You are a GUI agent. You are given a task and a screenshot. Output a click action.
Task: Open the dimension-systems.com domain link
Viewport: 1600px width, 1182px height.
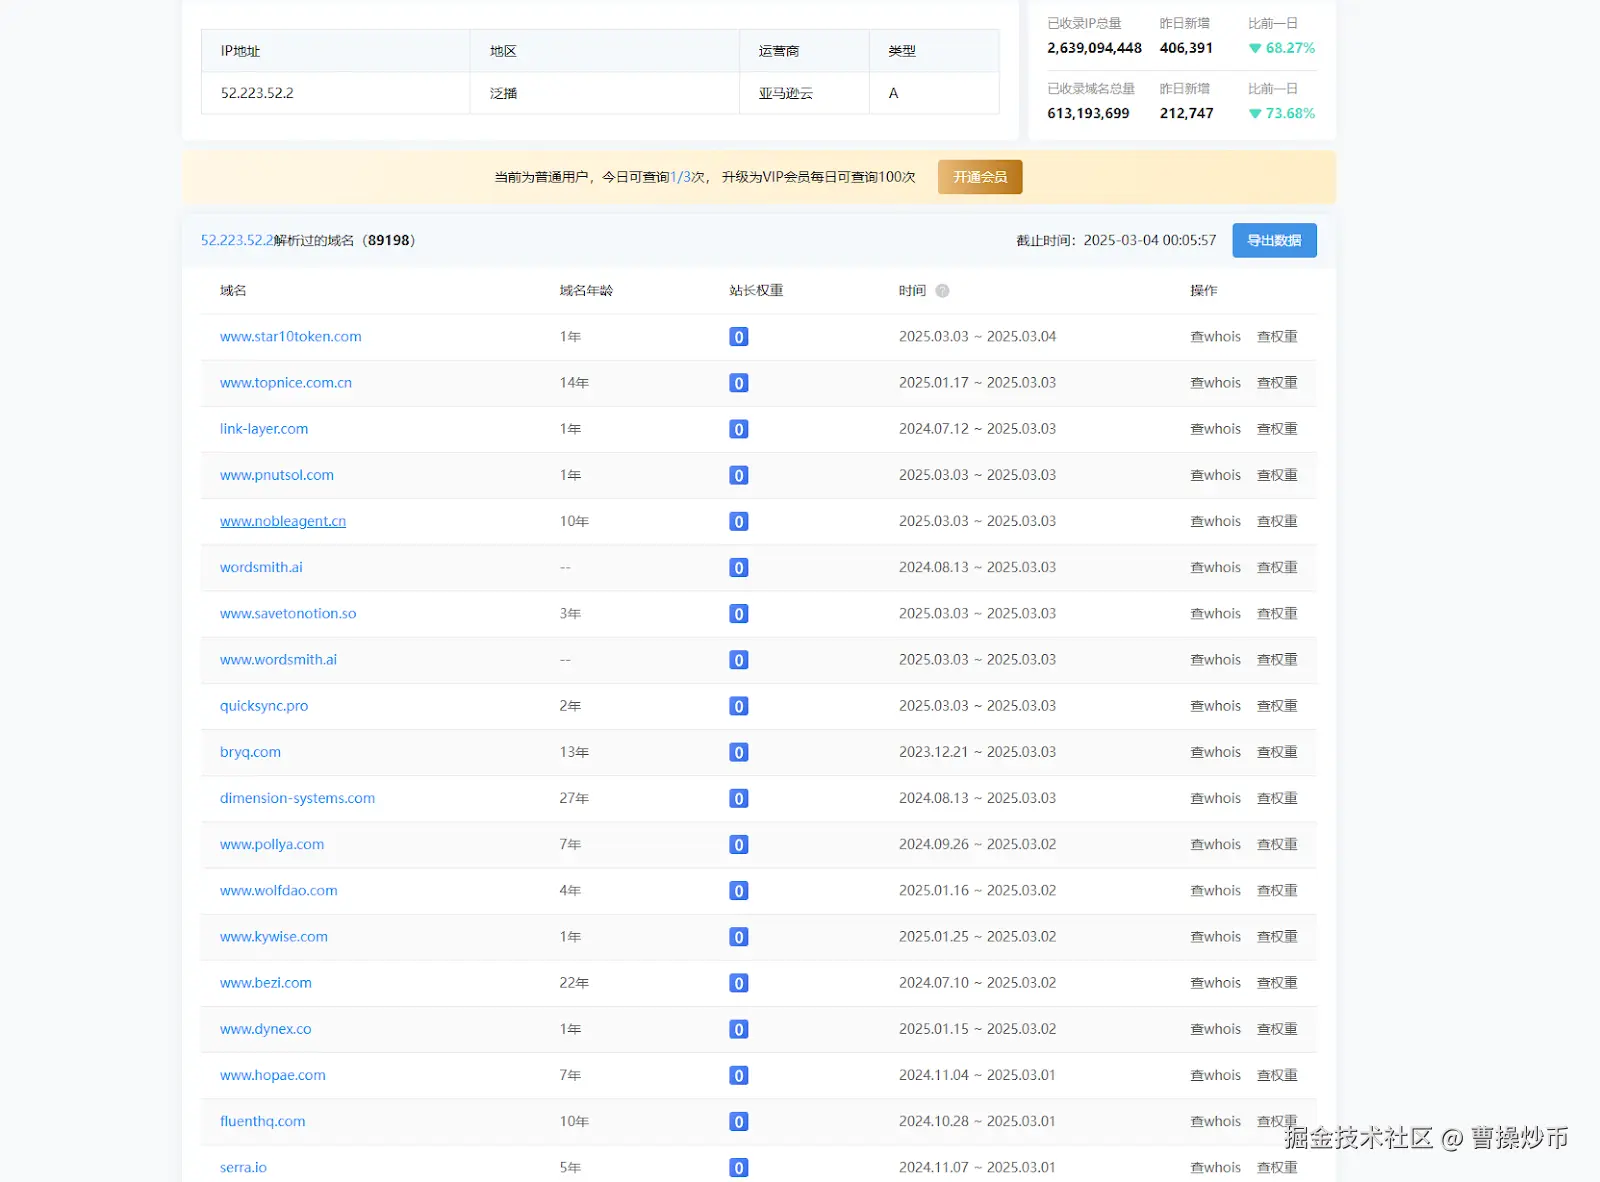[297, 798]
